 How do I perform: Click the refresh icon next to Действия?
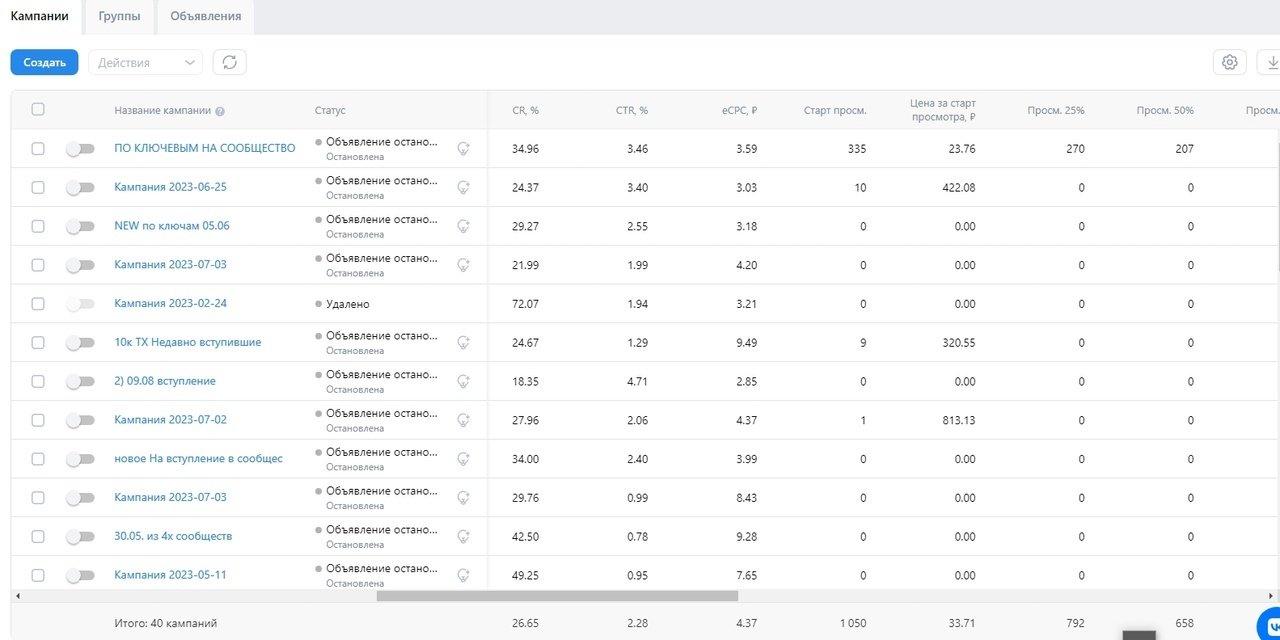[x=230, y=62]
